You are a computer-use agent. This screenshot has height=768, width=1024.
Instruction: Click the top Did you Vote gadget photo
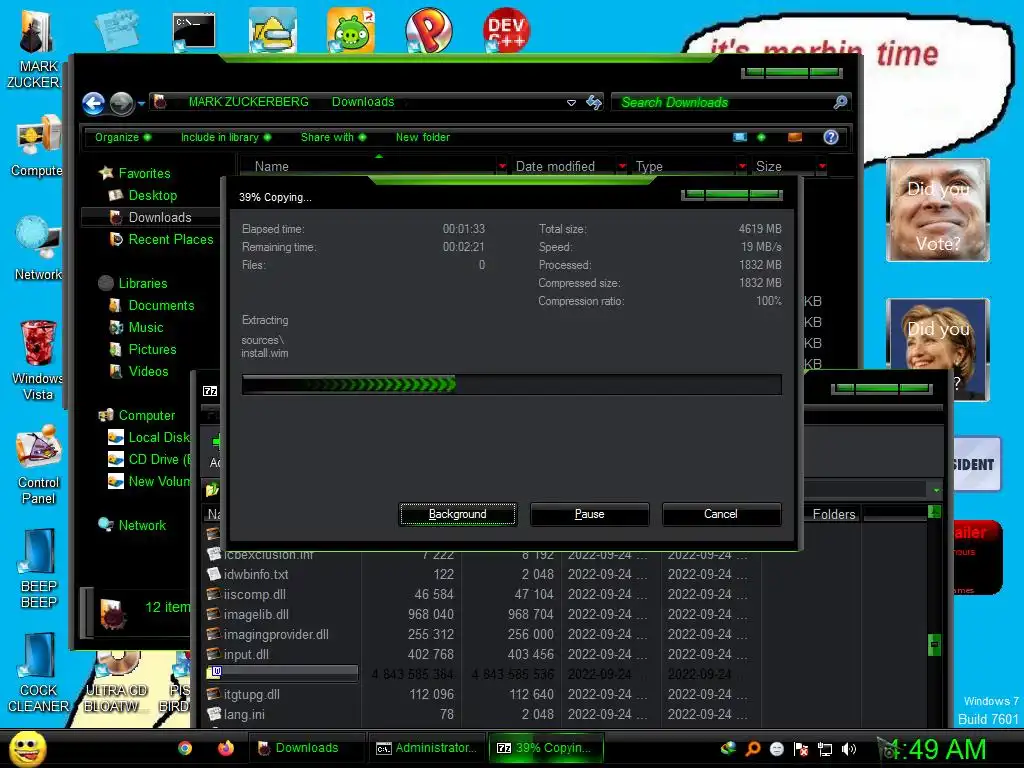pyautogui.click(x=938, y=210)
